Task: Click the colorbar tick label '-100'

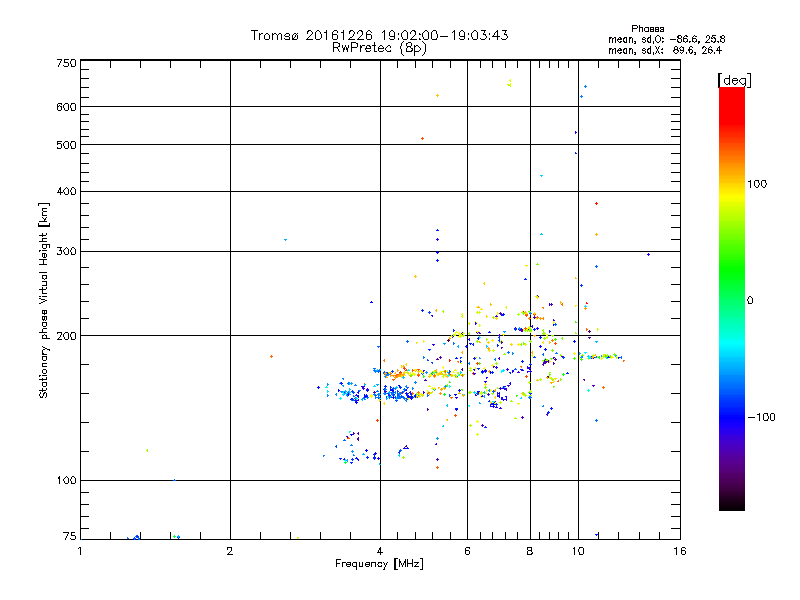Action: point(761,417)
